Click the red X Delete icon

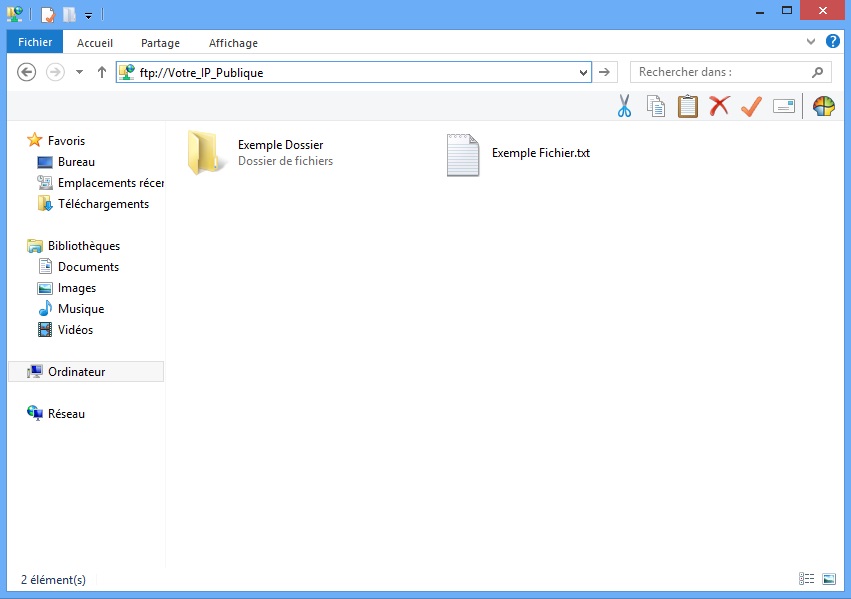pos(719,106)
